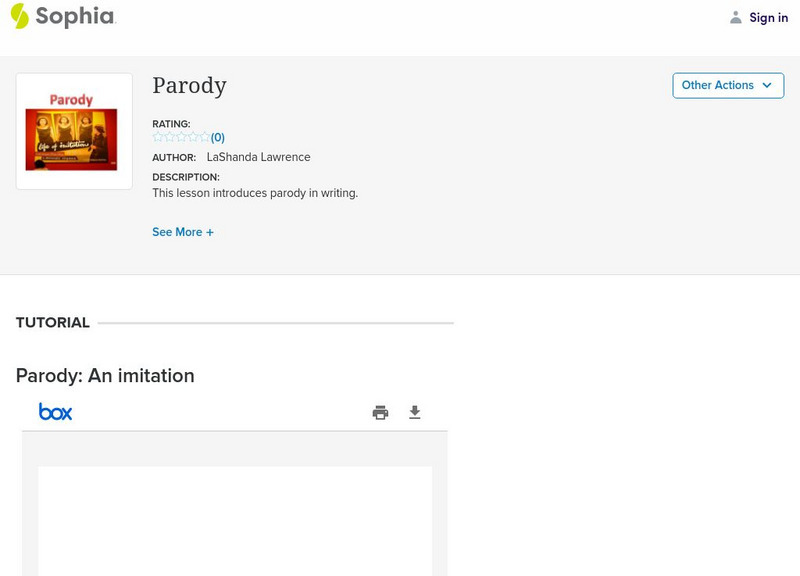This screenshot has width=800, height=576.
Task: Rate the lesson four stars
Action: pos(193,137)
